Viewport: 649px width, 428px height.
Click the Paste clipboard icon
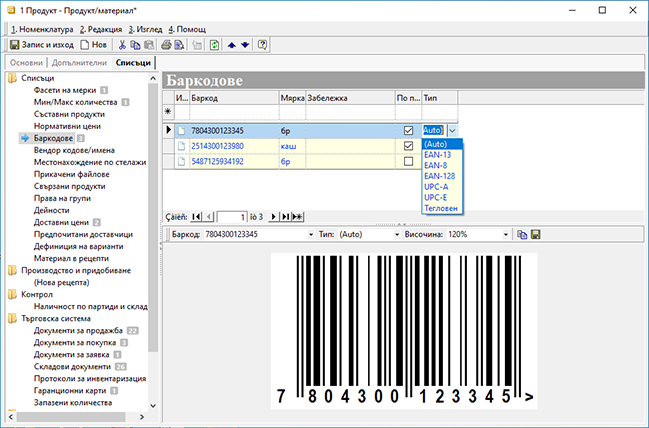149,45
